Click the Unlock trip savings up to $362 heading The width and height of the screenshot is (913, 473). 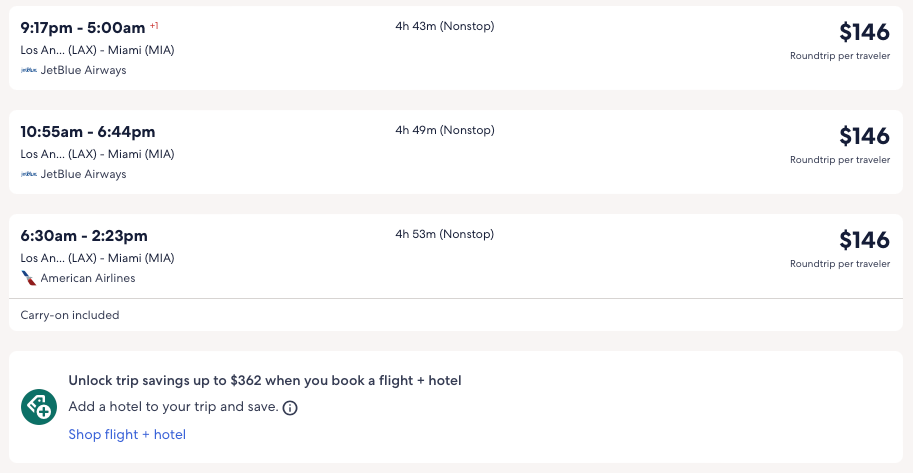264,380
